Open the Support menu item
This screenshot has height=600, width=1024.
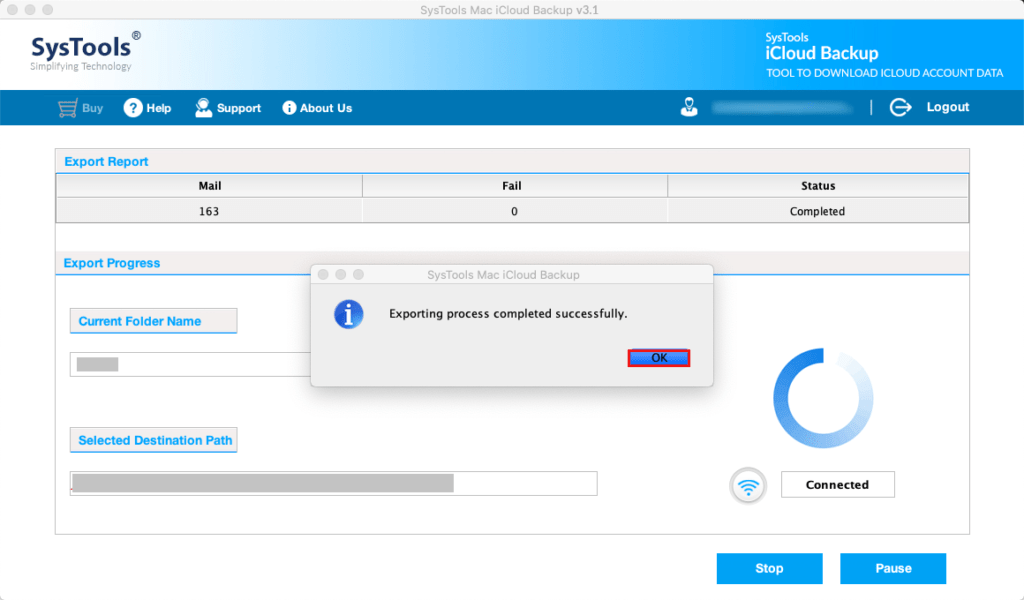(228, 108)
